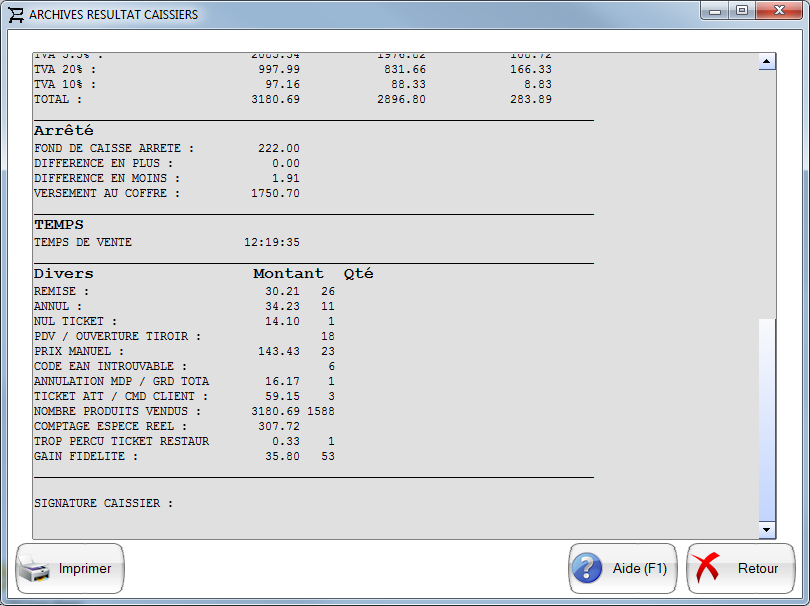The width and height of the screenshot is (810, 606).
Task: Click the red X icon on Retour
Action: click(x=708, y=569)
